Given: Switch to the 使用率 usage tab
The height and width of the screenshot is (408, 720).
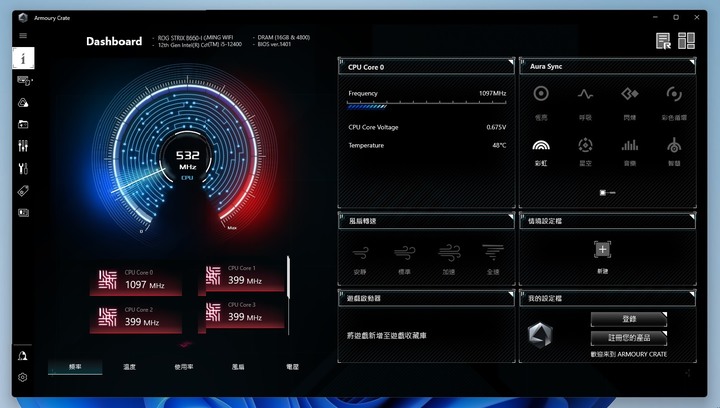Looking at the screenshot, I should [184, 367].
